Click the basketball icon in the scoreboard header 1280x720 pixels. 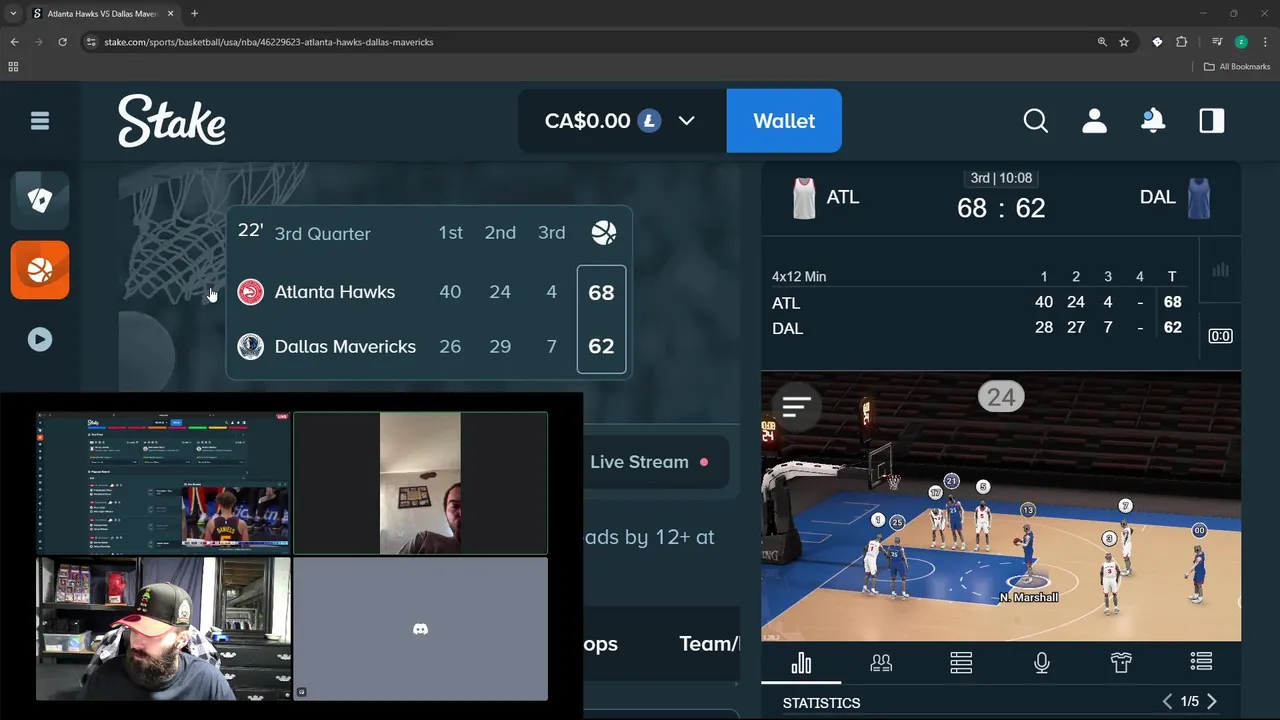(604, 233)
